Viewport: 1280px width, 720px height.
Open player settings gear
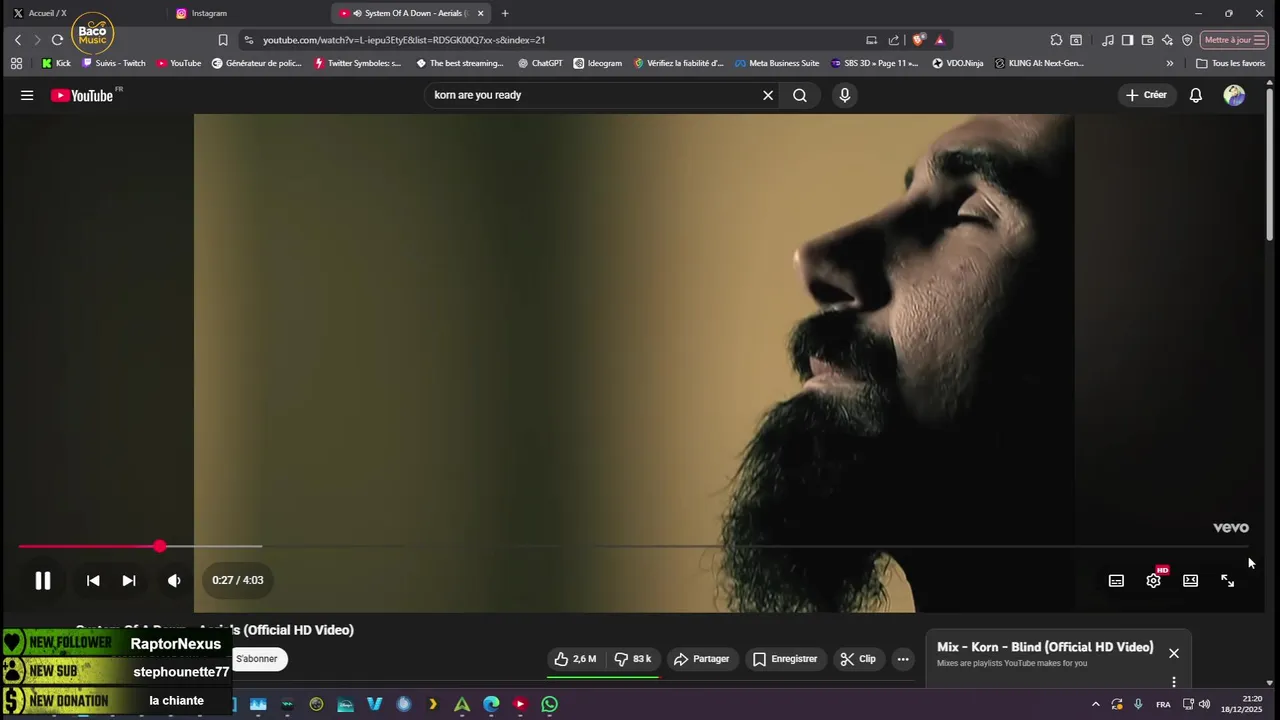[x=1153, y=580]
